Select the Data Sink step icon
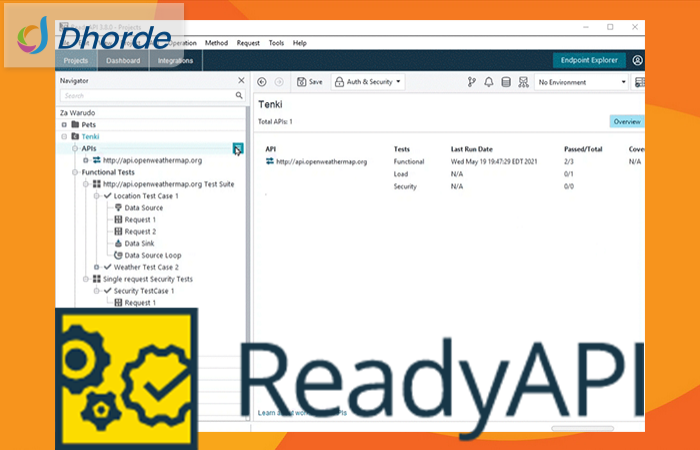Screen dimensions: 700x450 pos(118,243)
